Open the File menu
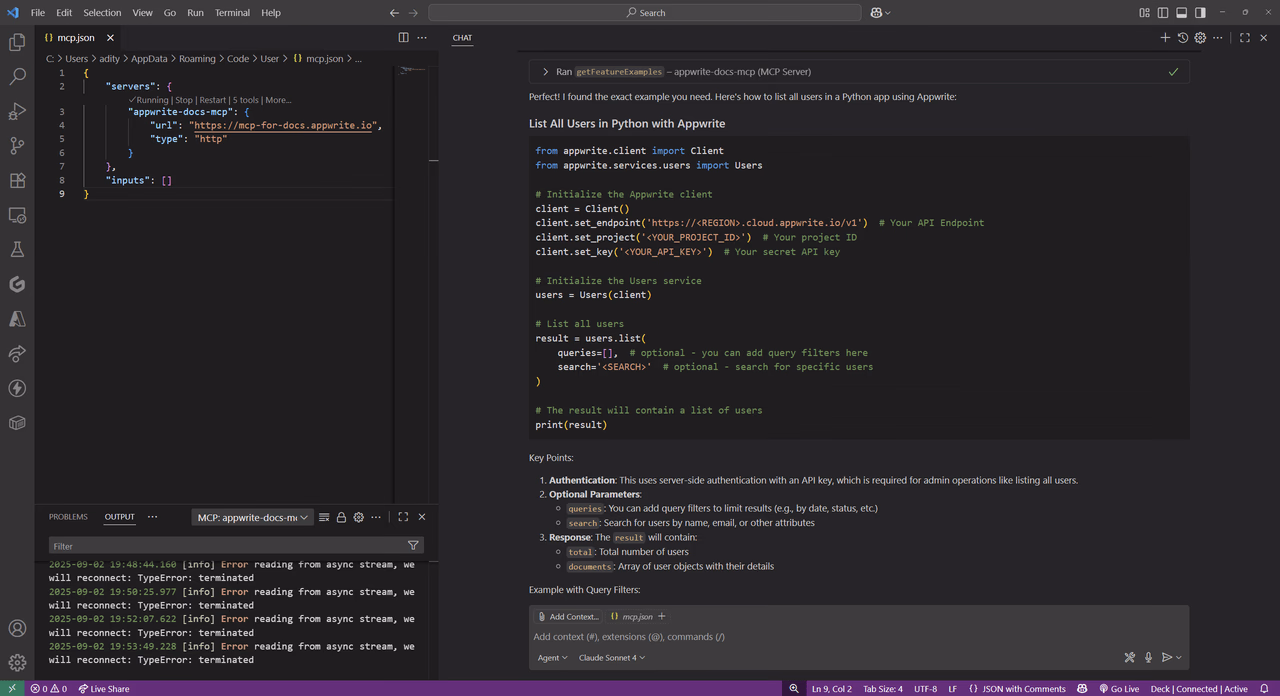 [x=38, y=13]
